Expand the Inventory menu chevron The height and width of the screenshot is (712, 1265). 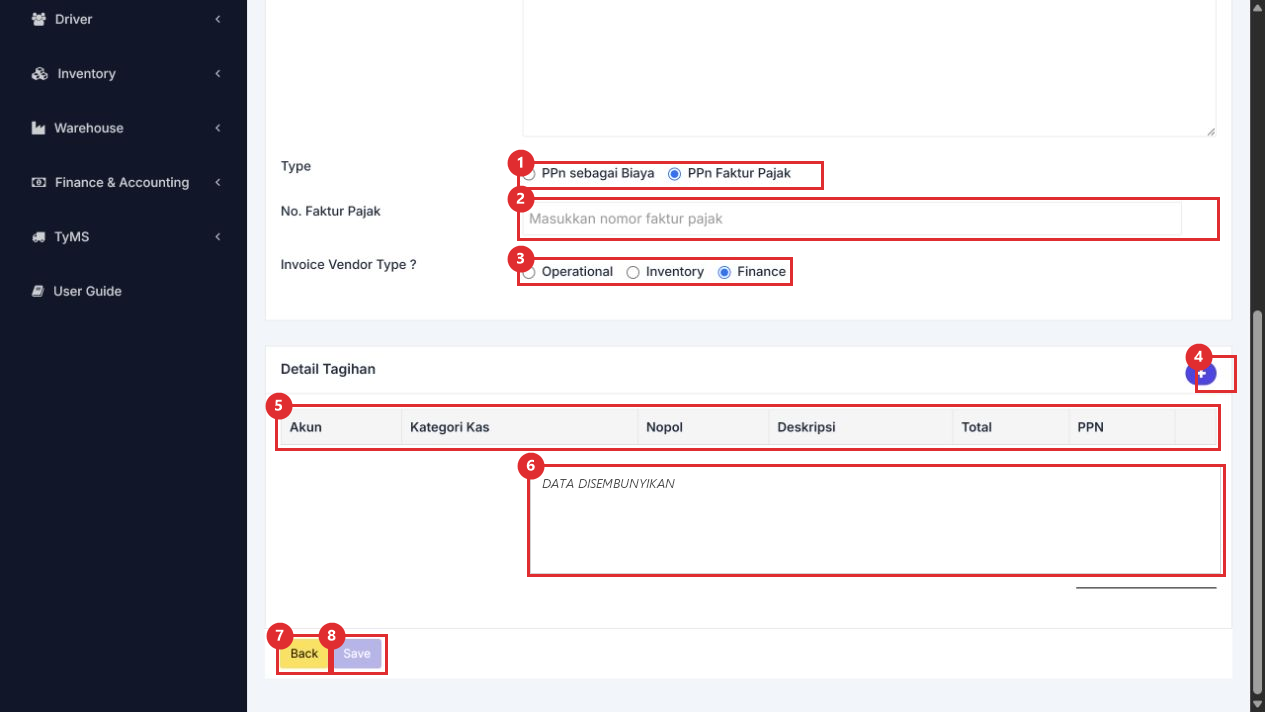(x=217, y=74)
